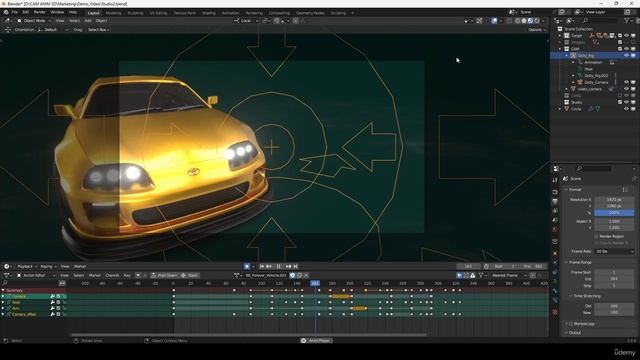Unlink the action with X icon
The height and width of the screenshot is (360, 640).
click(306, 276)
